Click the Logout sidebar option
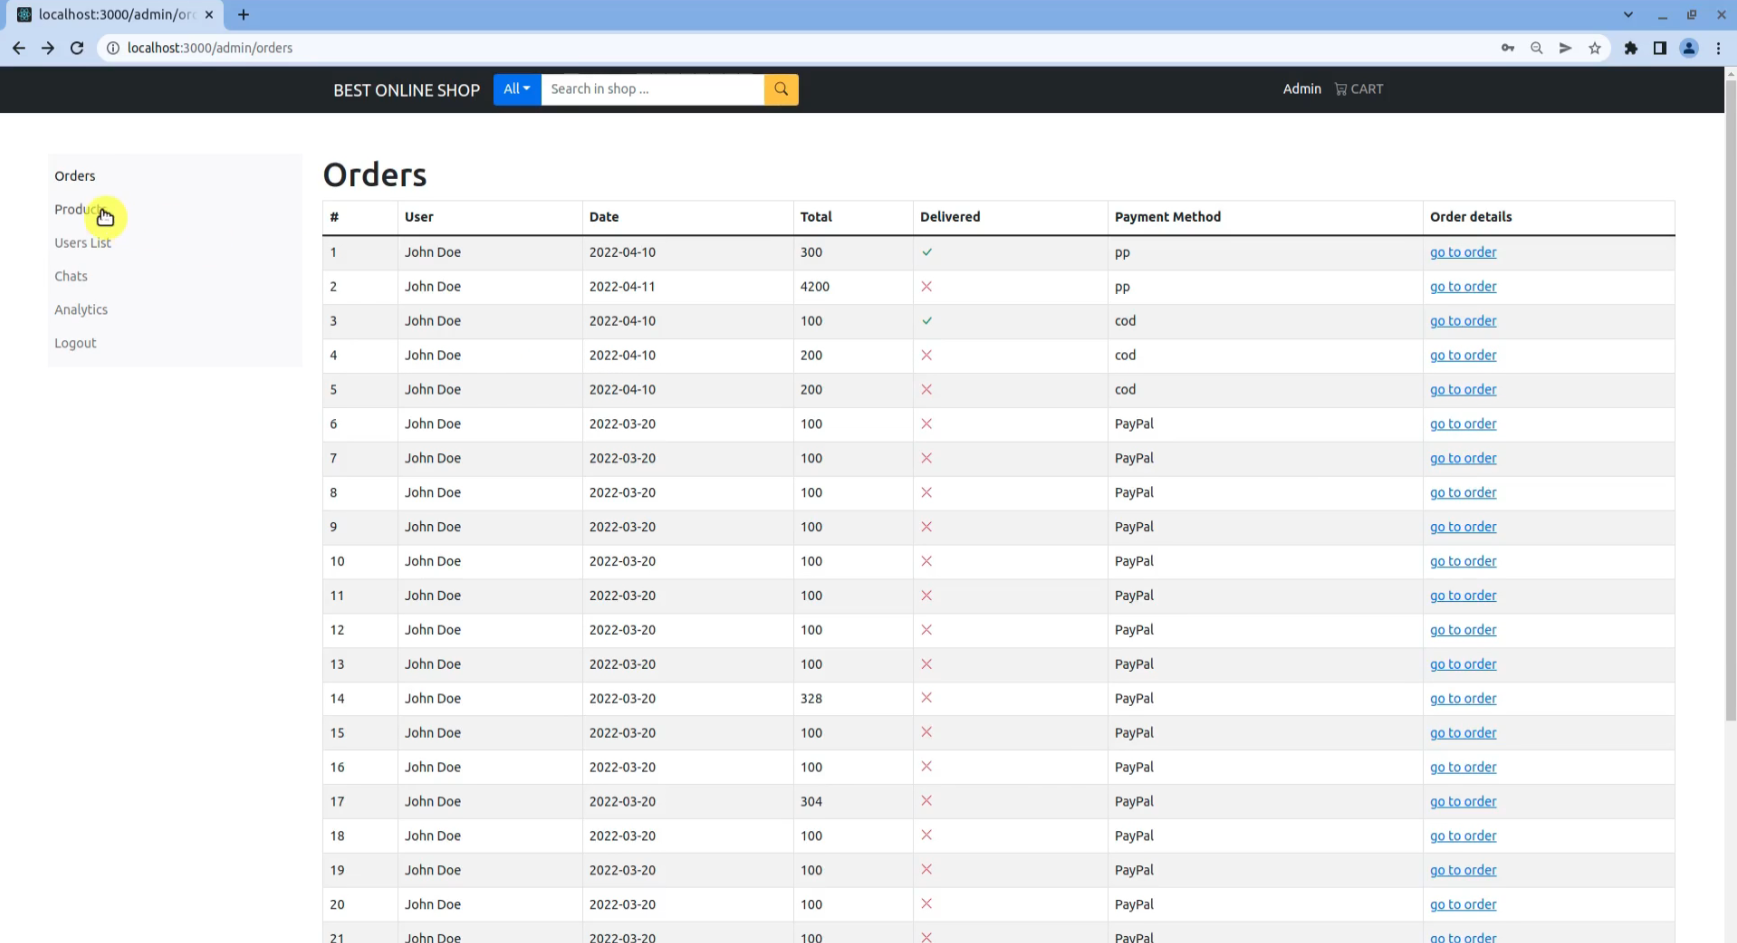1737x943 pixels. point(75,342)
